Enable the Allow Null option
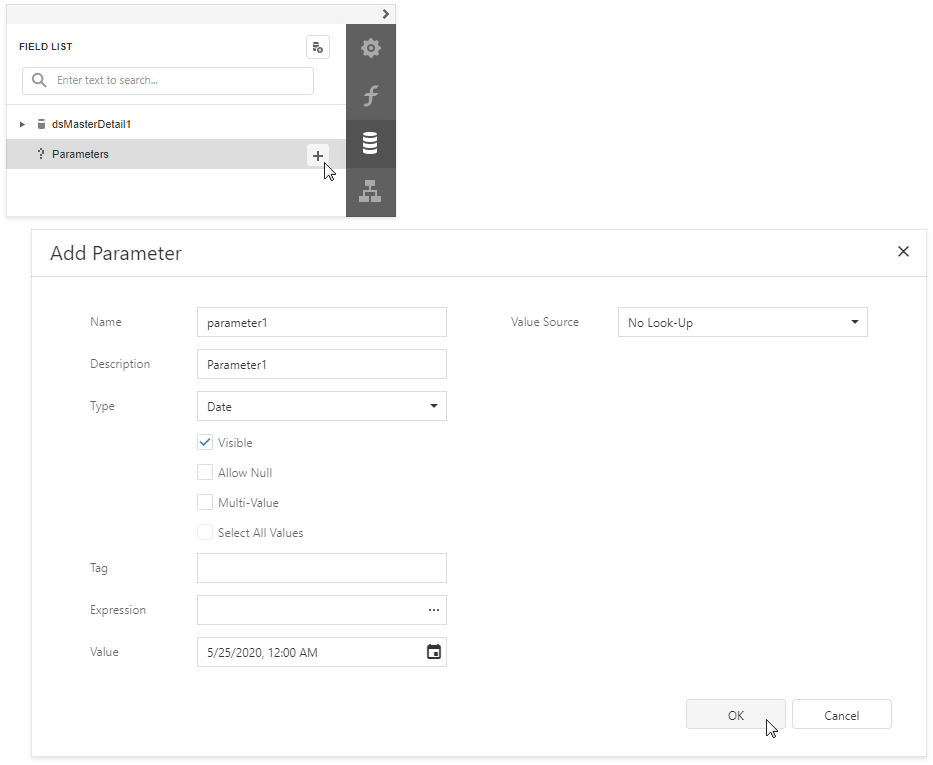Image resolution: width=933 pixels, height=765 pixels. pyautogui.click(x=205, y=472)
